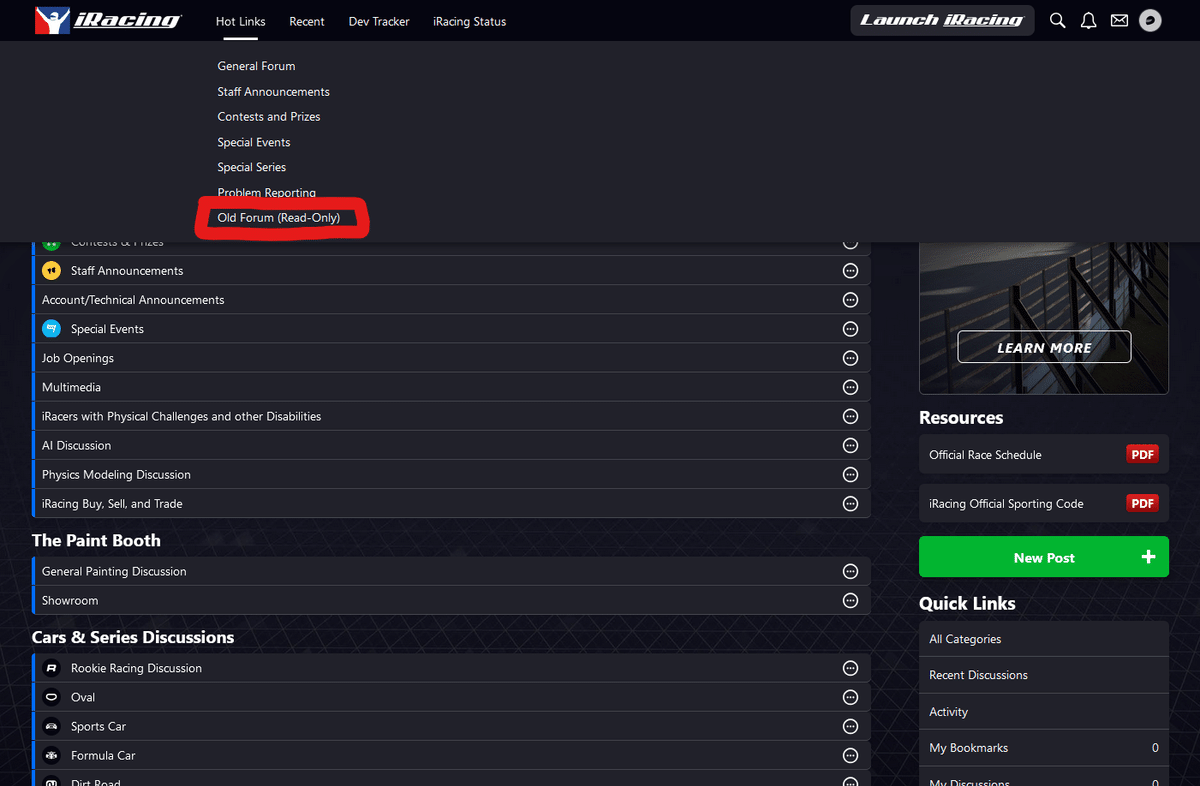Open options menu for Staff Announcements row
Viewport: 1200px width, 786px height.
tap(850, 271)
